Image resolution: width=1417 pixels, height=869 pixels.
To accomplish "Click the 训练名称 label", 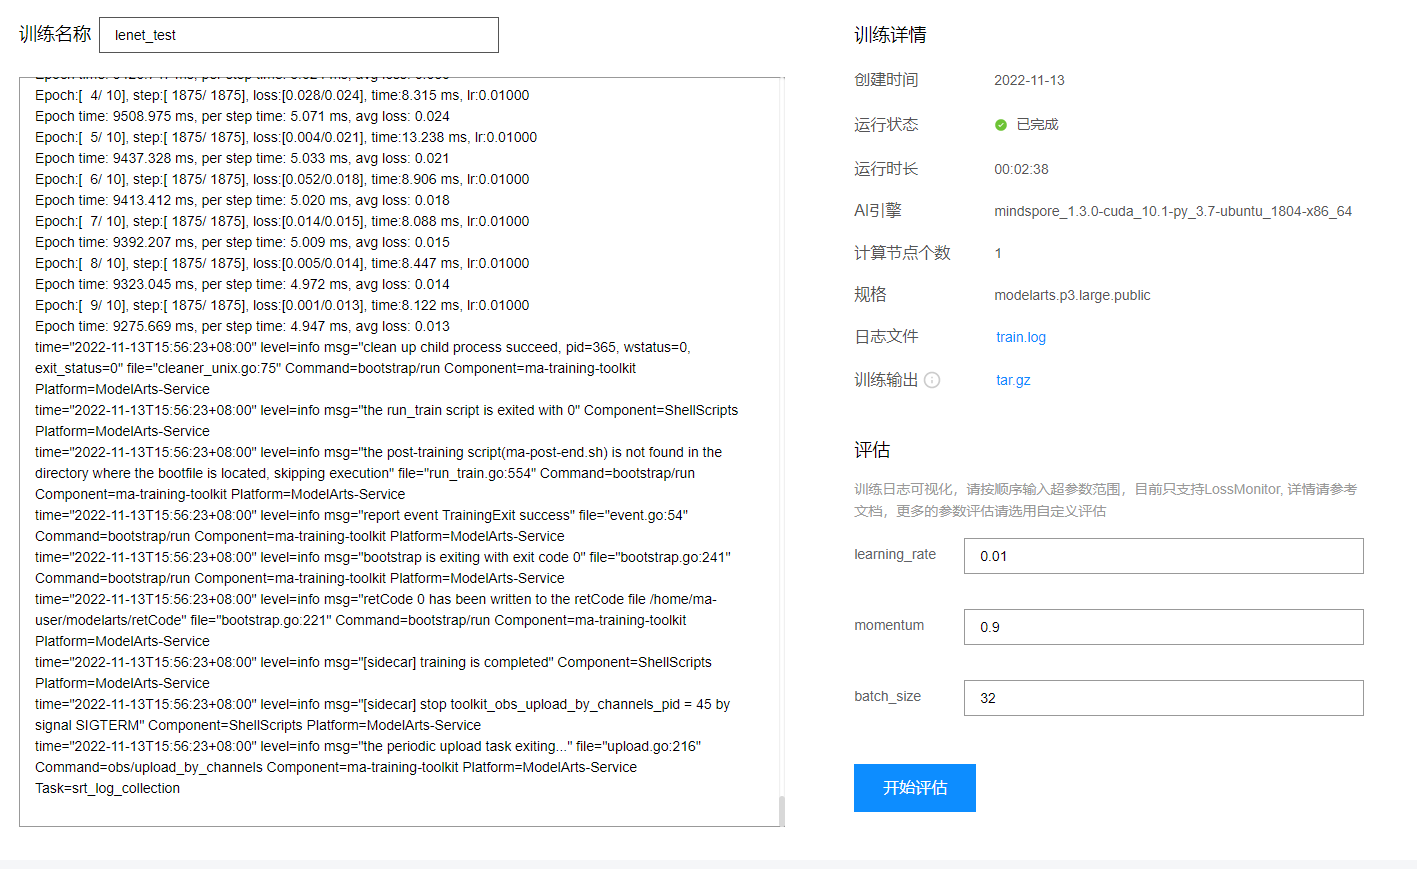I will (55, 34).
